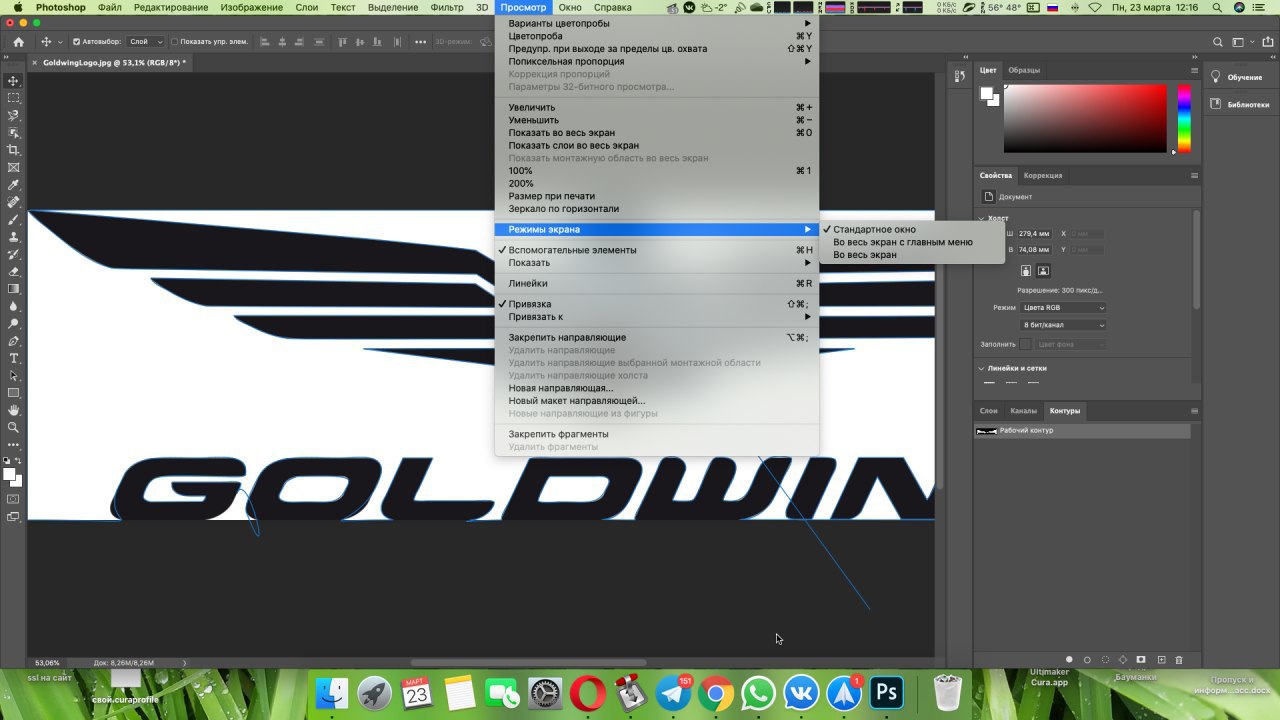Open the Цвета RGB mode dropdown
1280x720 pixels.
[1063, 308]
